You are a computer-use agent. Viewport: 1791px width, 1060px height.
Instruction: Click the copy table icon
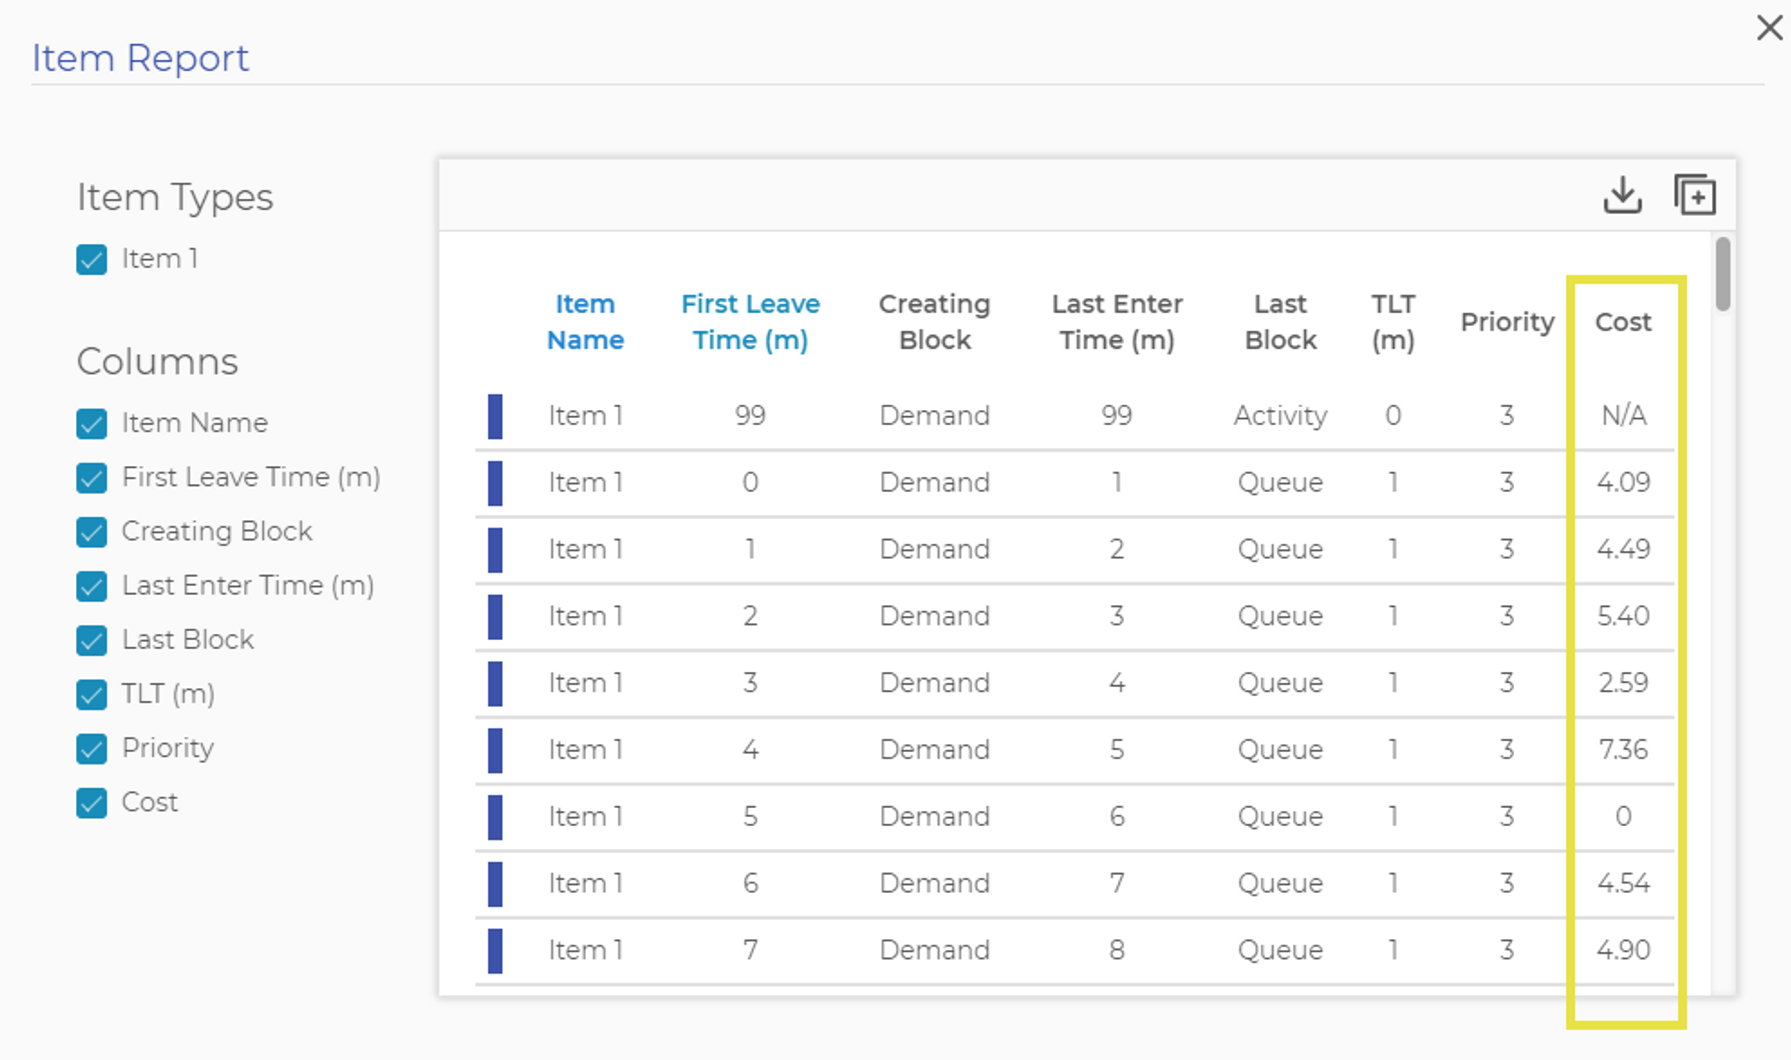[x=1695, y=195]
